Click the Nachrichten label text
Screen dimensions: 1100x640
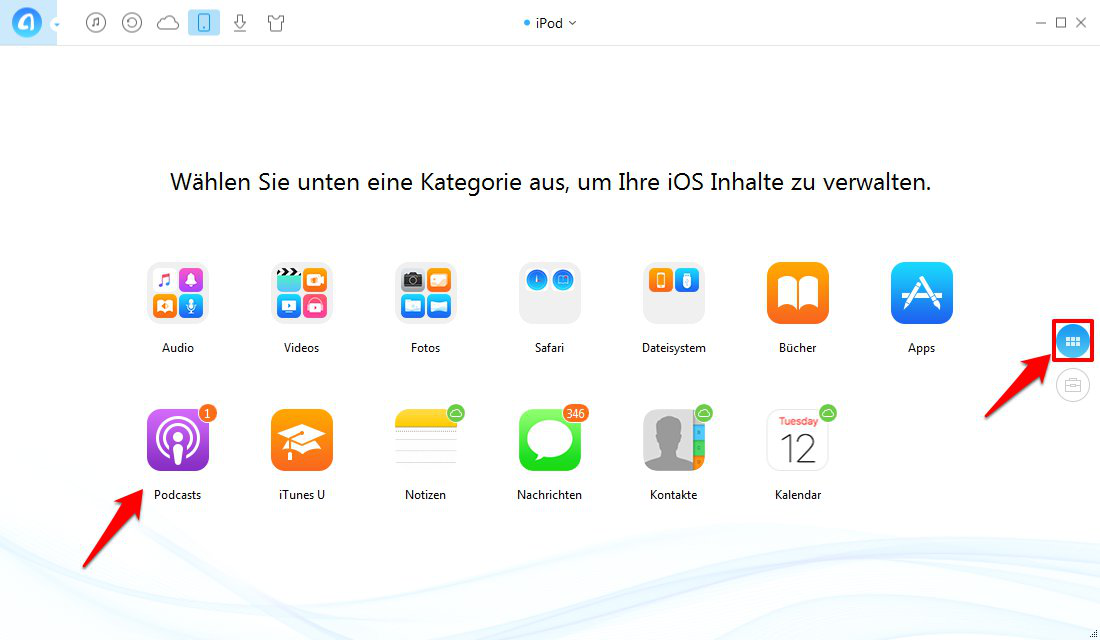pos(549,495)
